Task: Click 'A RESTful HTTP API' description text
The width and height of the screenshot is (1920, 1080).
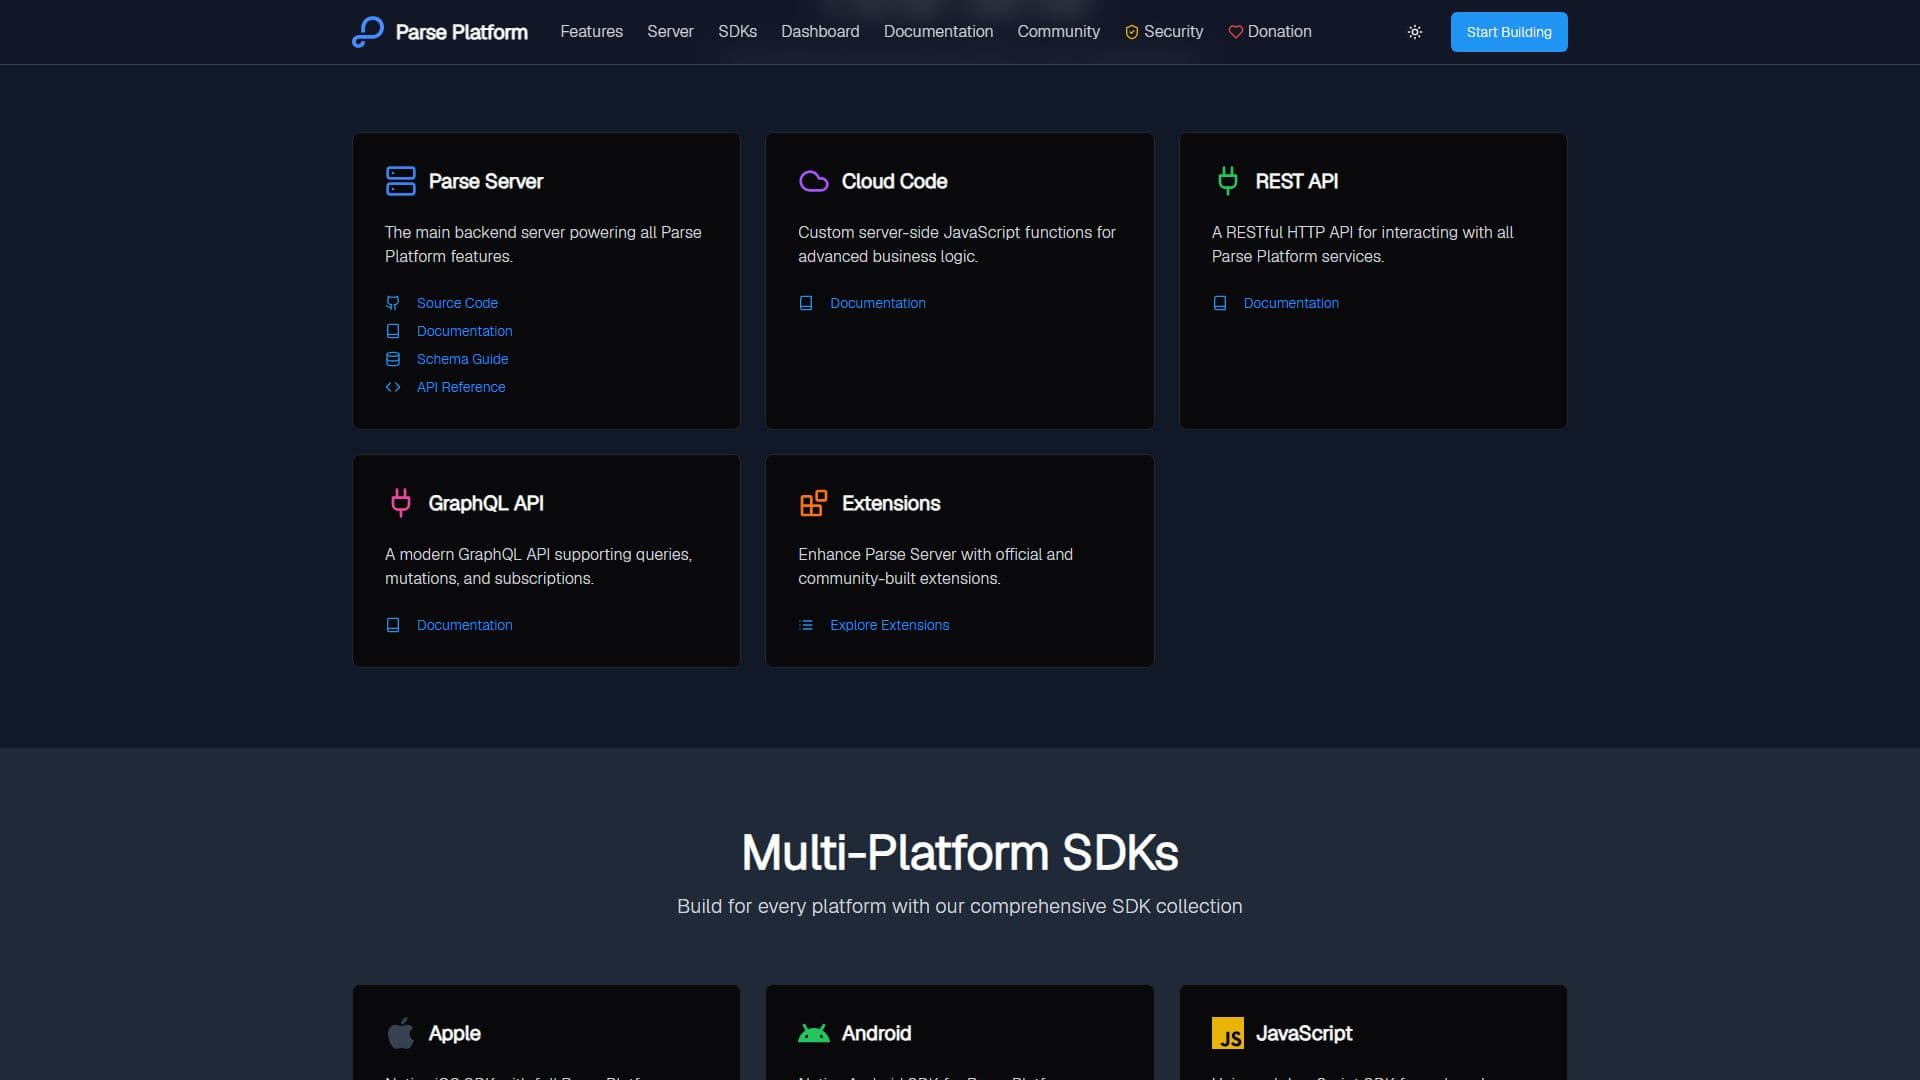Action: click(1362, 244)
